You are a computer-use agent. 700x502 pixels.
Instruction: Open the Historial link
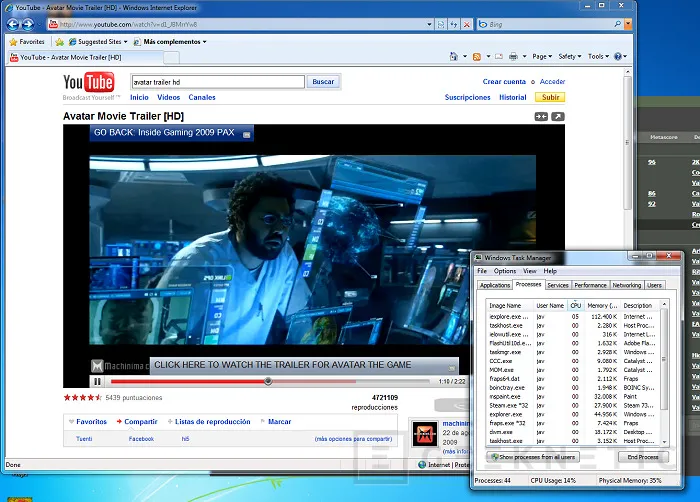point(512,97)
